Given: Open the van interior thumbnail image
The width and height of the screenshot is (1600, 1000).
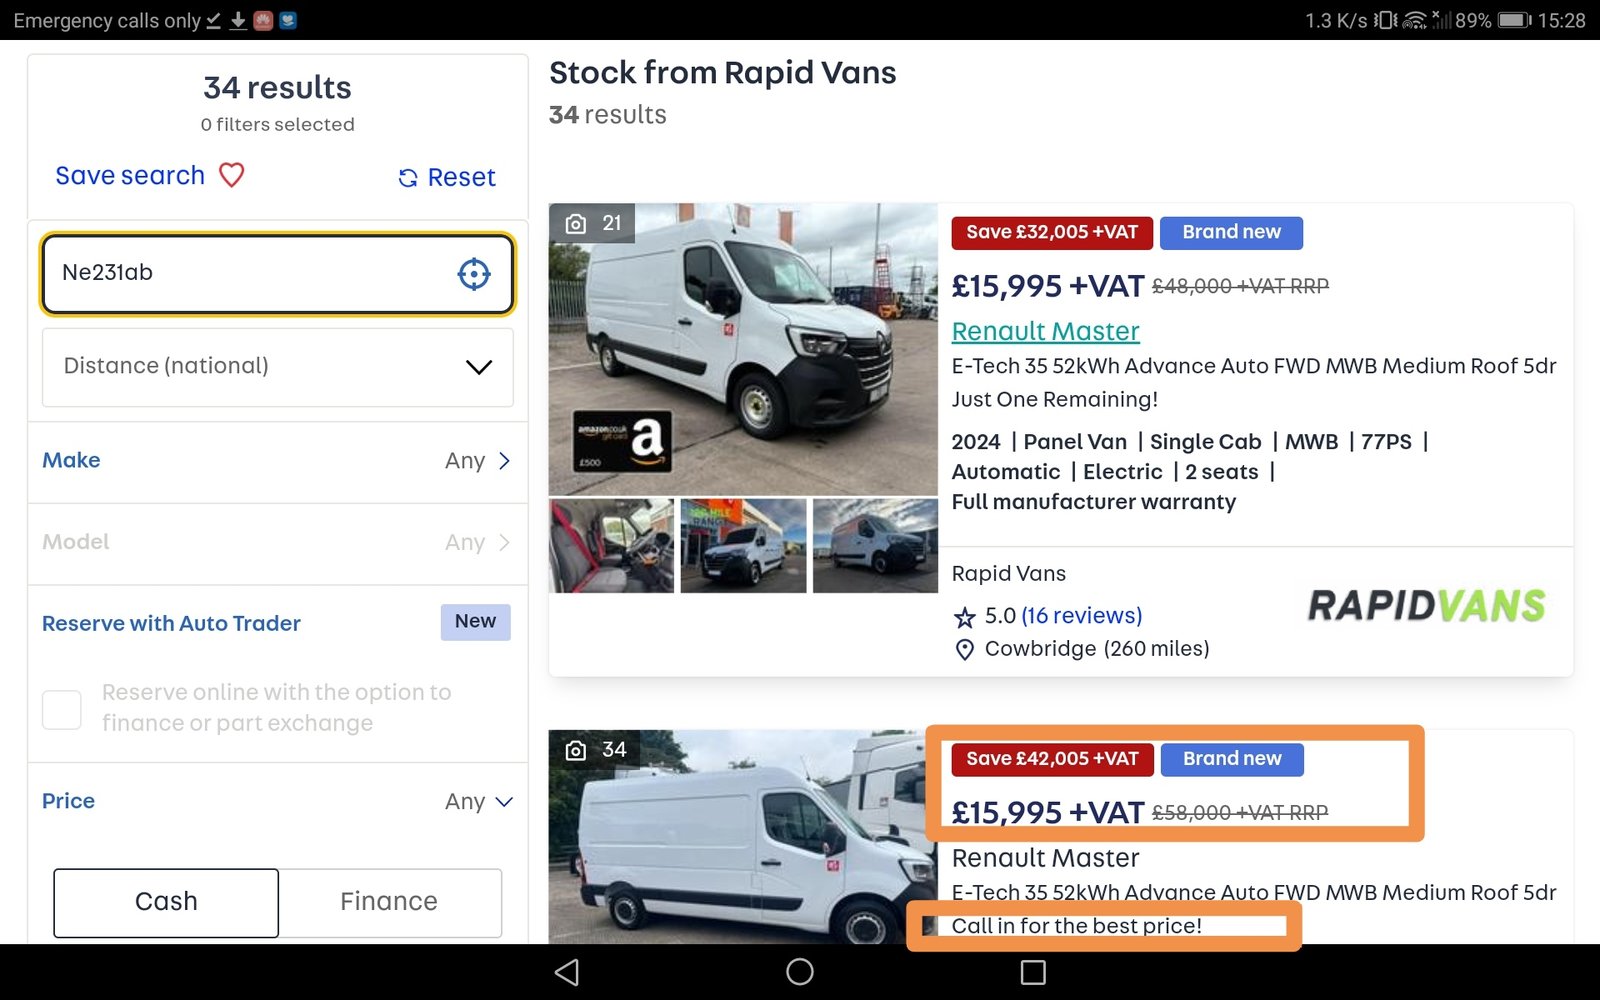Looking at the screenshot, I should click(x=612, y=546).
